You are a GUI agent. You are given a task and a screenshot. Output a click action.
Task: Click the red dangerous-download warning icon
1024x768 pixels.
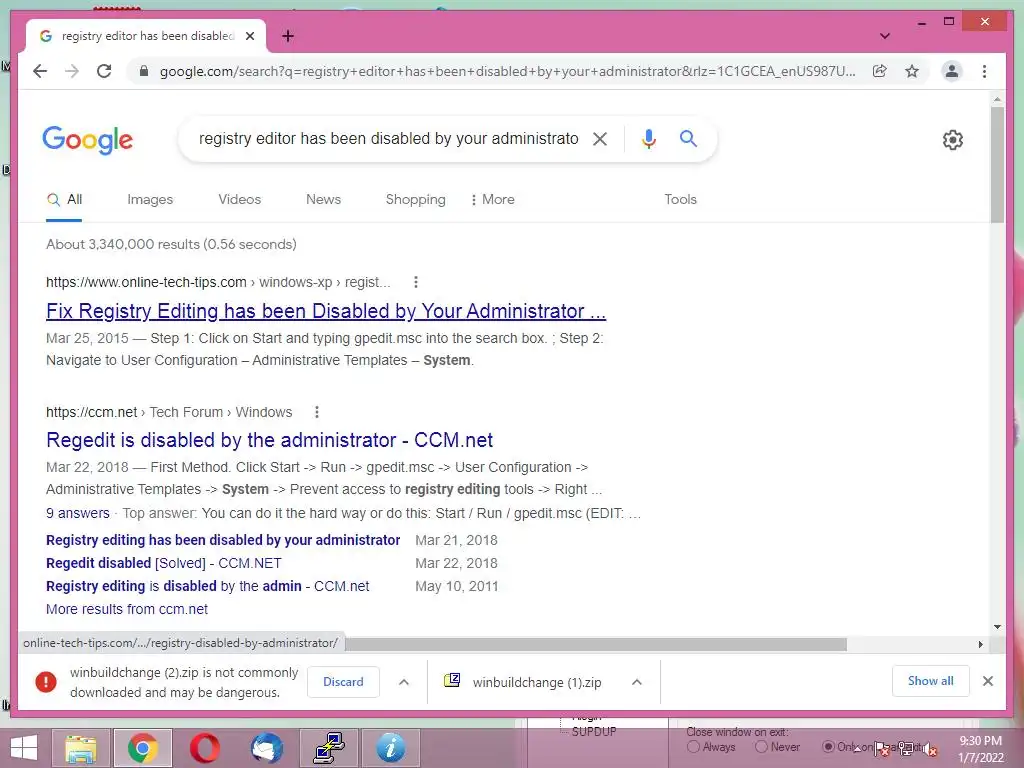pos(46,682)
